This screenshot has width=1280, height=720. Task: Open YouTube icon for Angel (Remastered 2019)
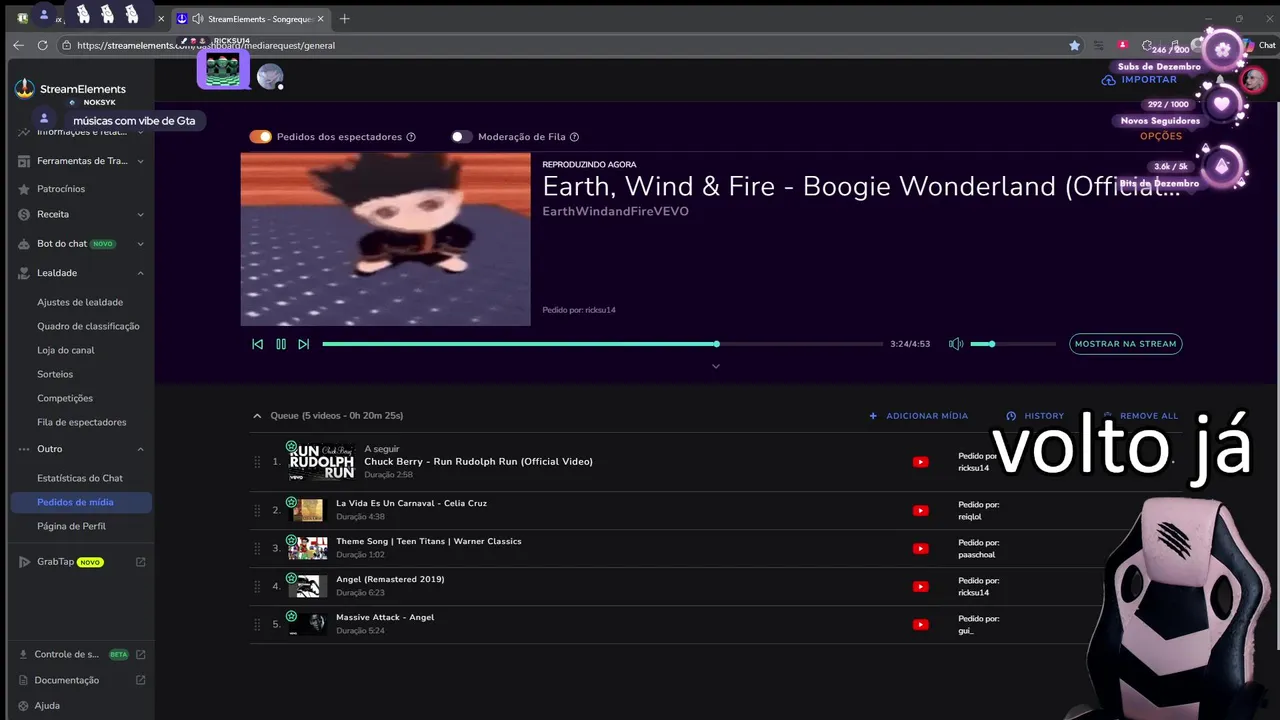[921, 587]
